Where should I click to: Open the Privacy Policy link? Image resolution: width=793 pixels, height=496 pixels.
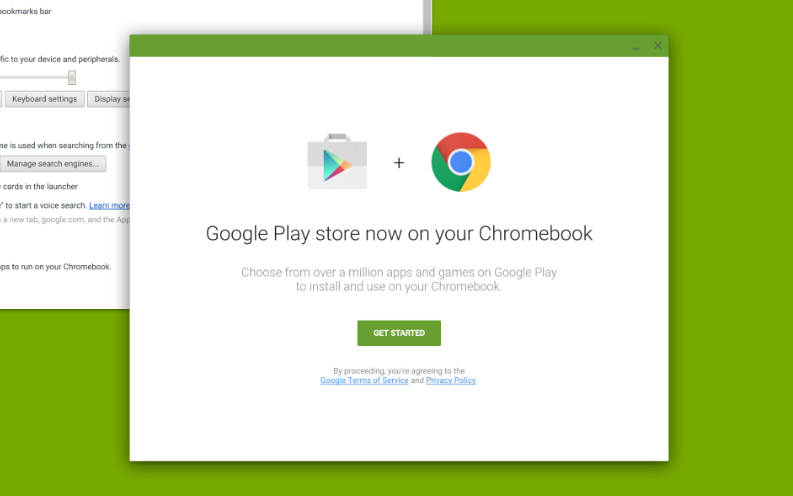pos(451,380)
